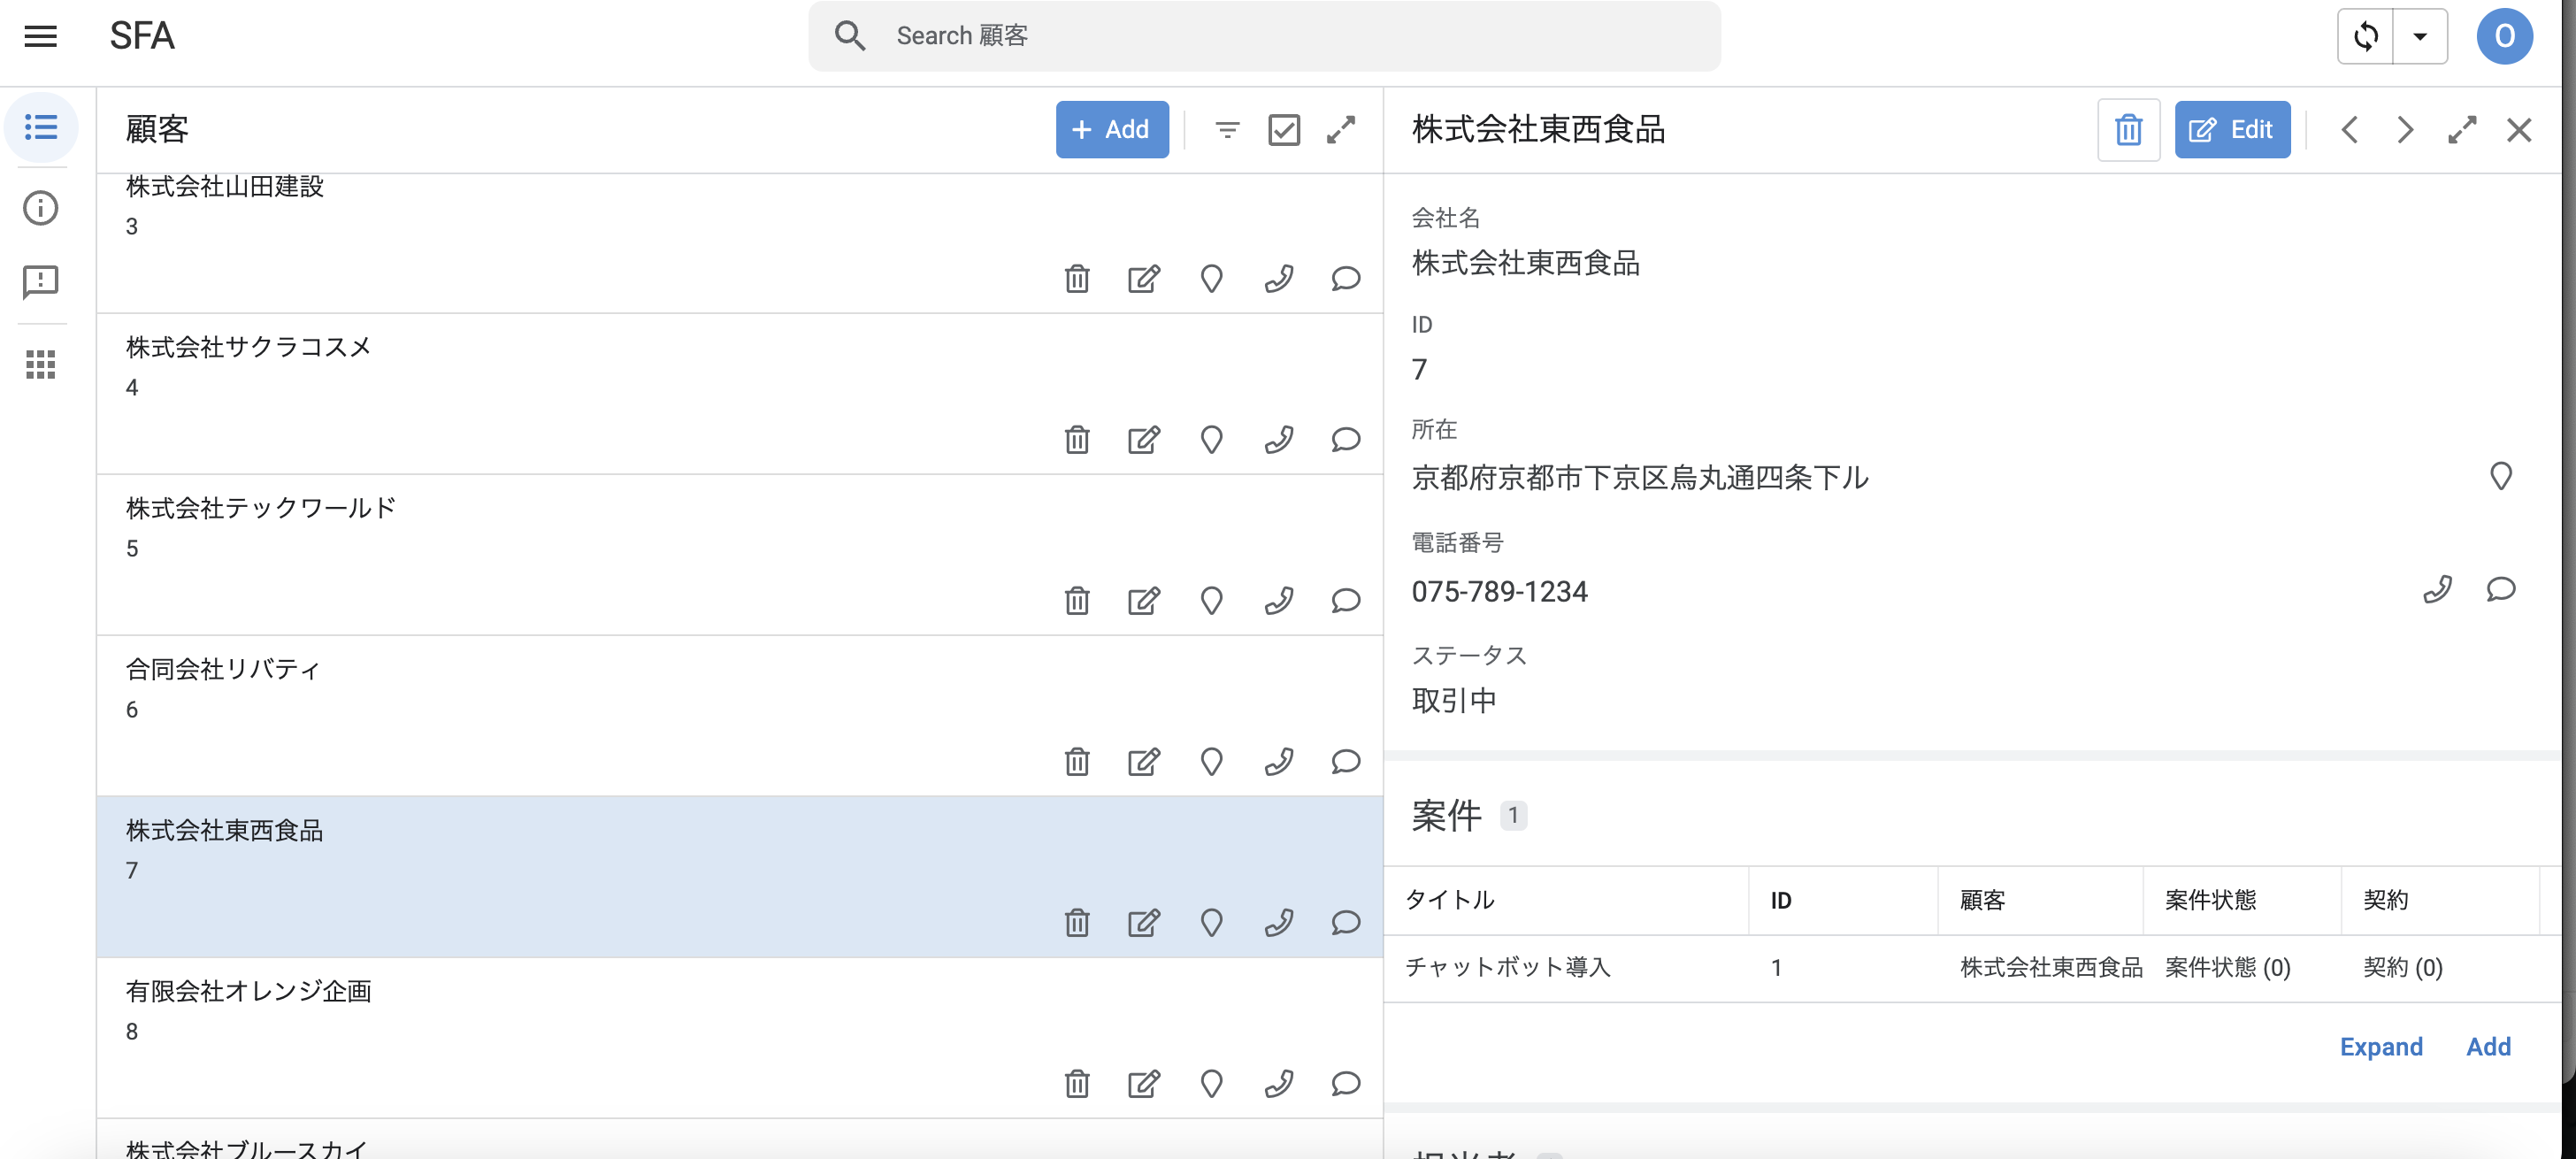Message 株式会社山田建設 via chat icon

coord(1346,279)
